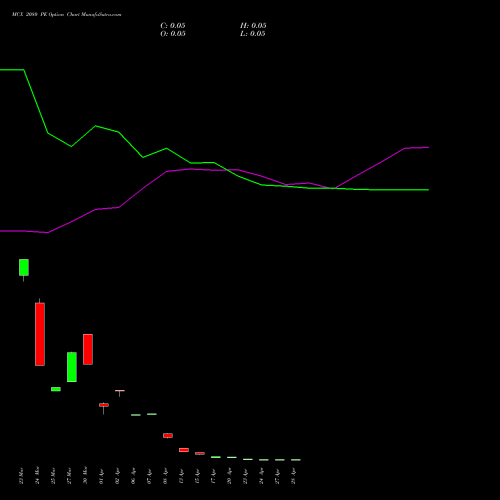Select the 'C: 0.05' close value
The height and width of the screenshot is (500, 500).
[173, 26]
